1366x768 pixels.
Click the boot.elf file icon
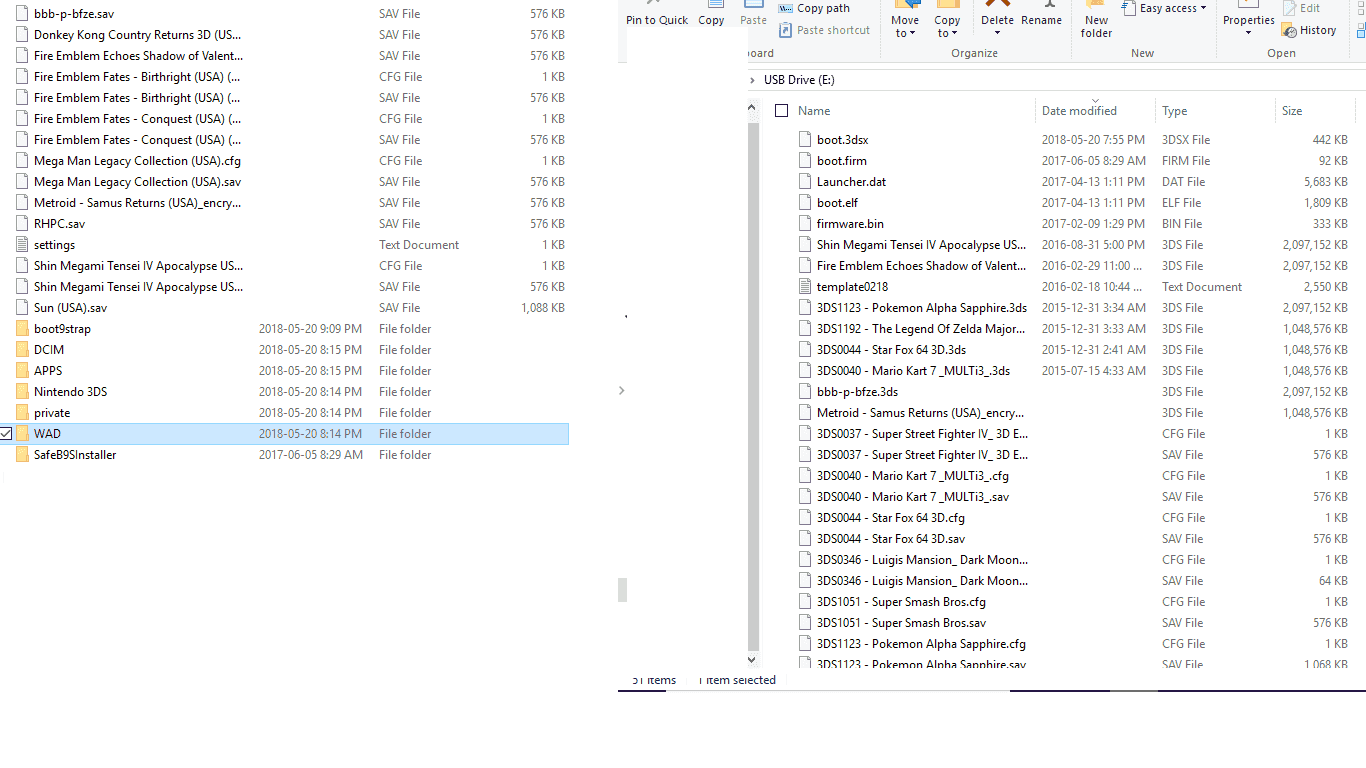click(806, 203)
